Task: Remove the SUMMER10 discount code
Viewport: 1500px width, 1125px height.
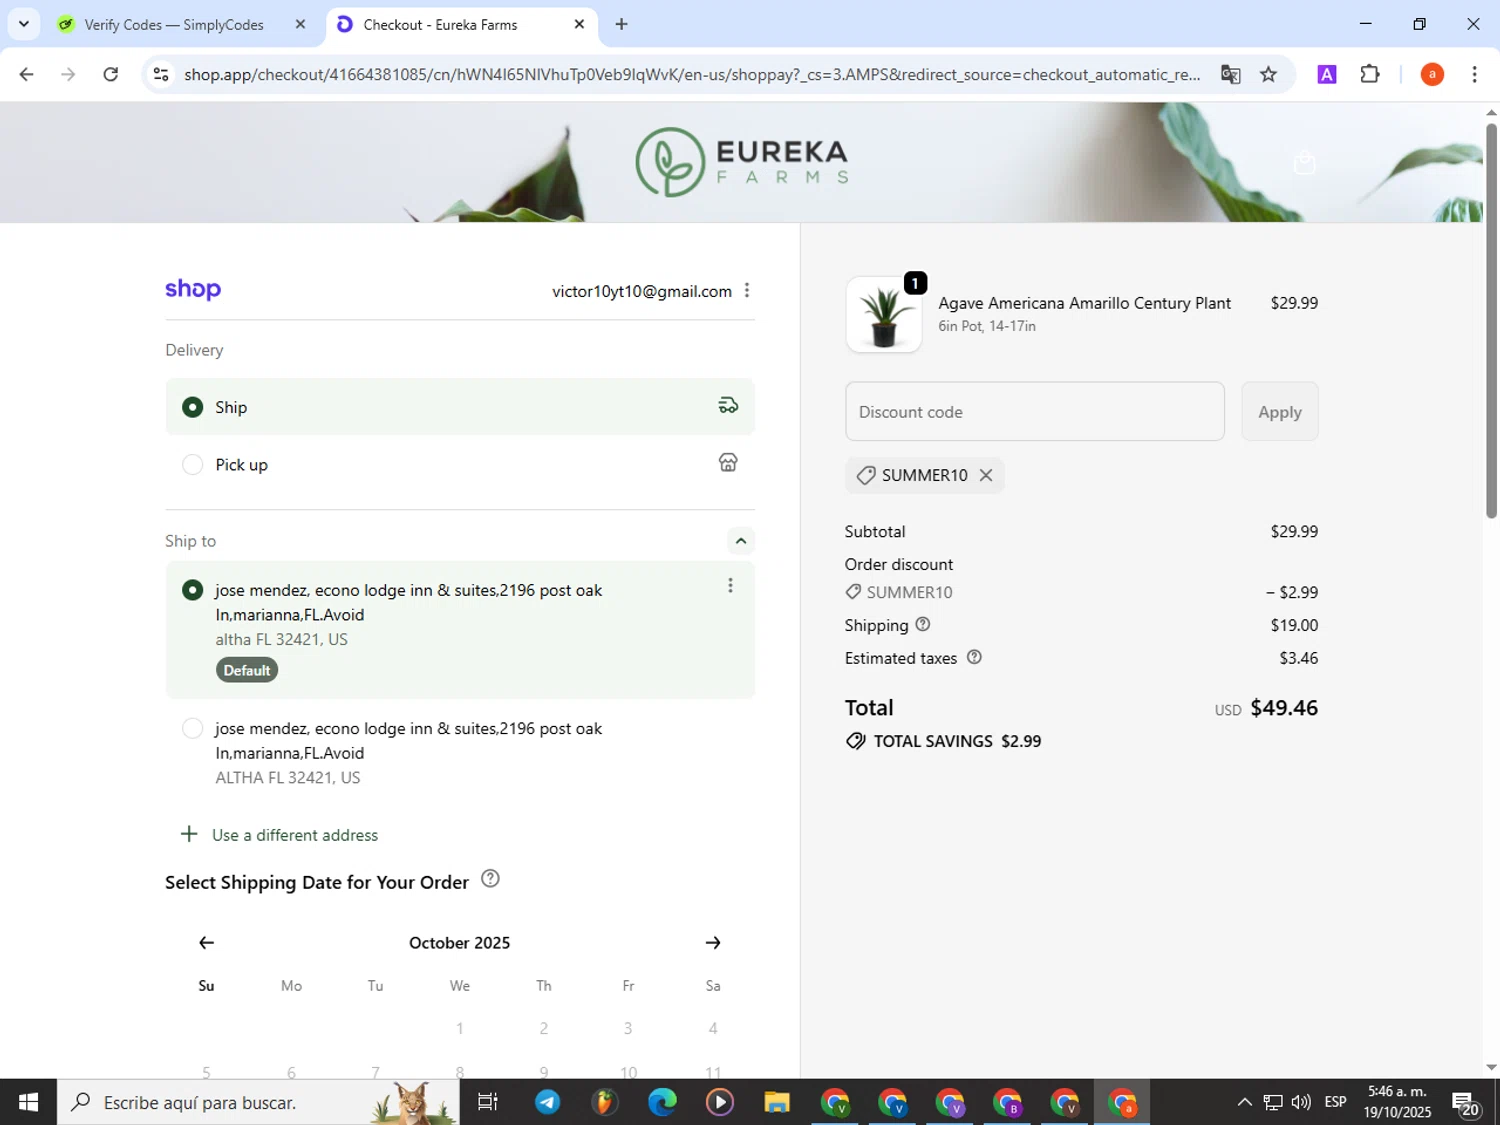Action: point(986,475)
